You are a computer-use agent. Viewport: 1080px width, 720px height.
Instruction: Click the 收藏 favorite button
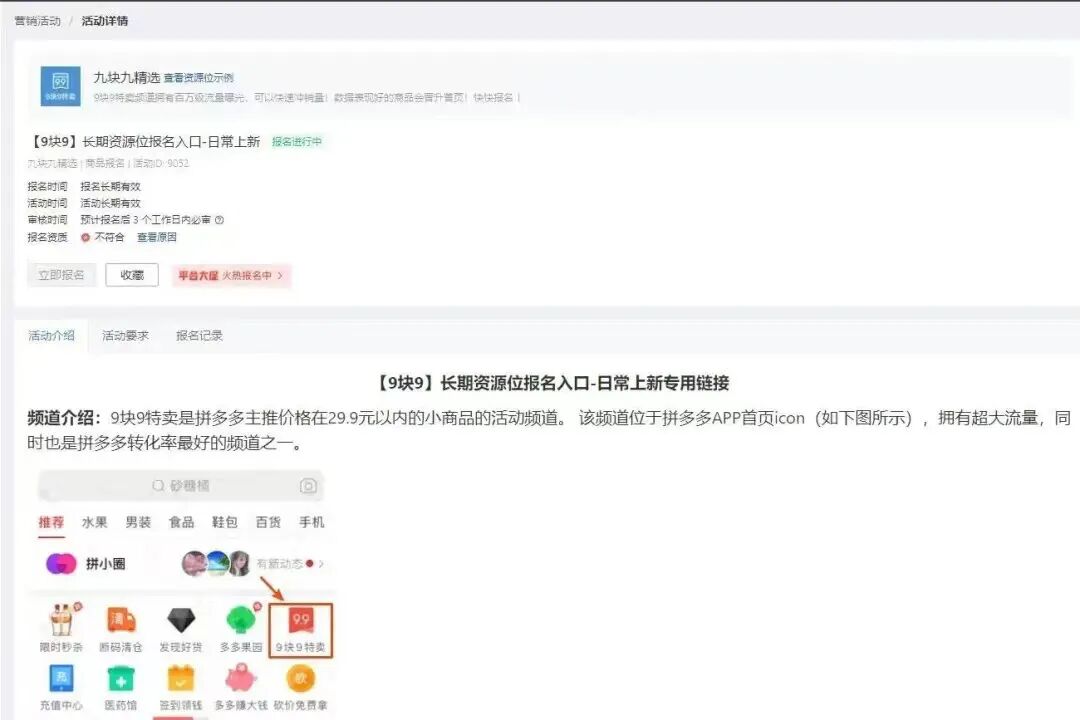[x=132, y=274]
